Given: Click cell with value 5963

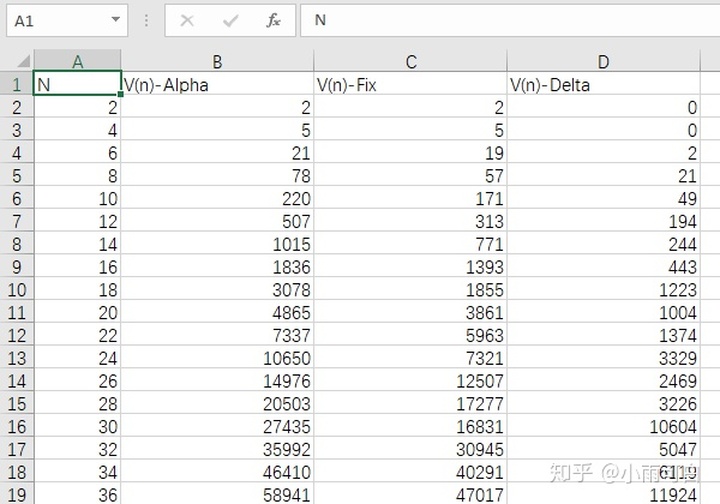Looking at the screenshot, I should (x=411, y=335).
